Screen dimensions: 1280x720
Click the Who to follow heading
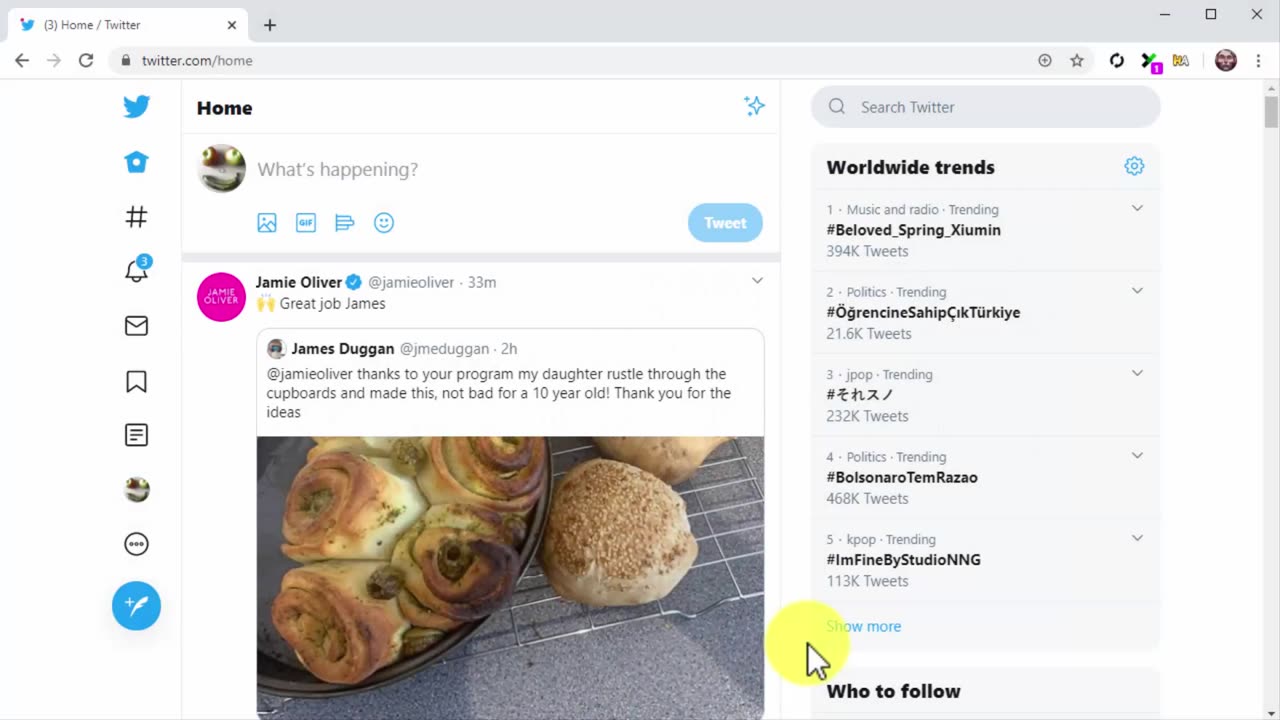(893, 691)
